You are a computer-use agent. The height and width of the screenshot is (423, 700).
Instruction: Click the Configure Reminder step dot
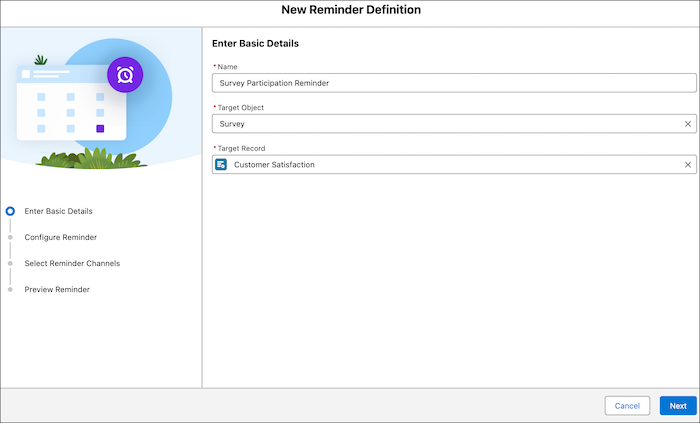(x=10, y=237)
